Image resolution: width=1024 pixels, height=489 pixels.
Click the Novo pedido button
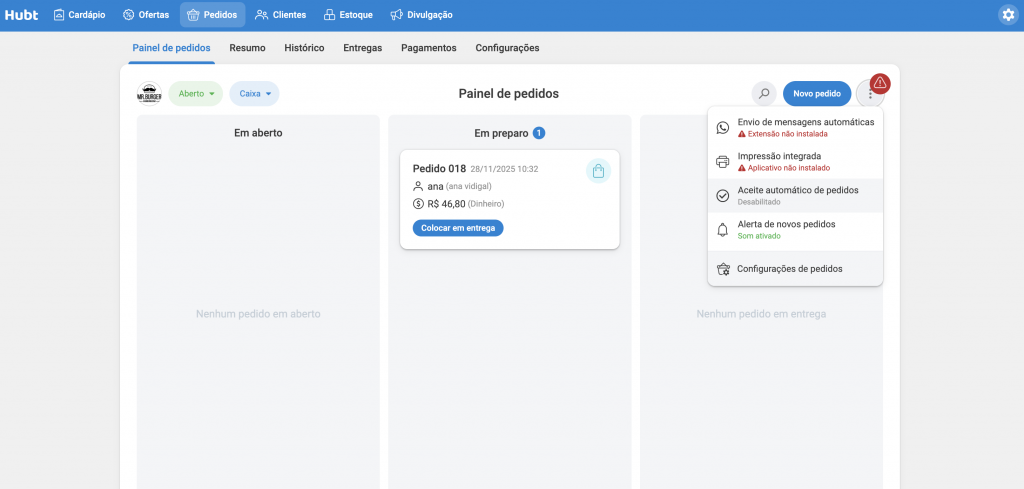tap(817, 94)
